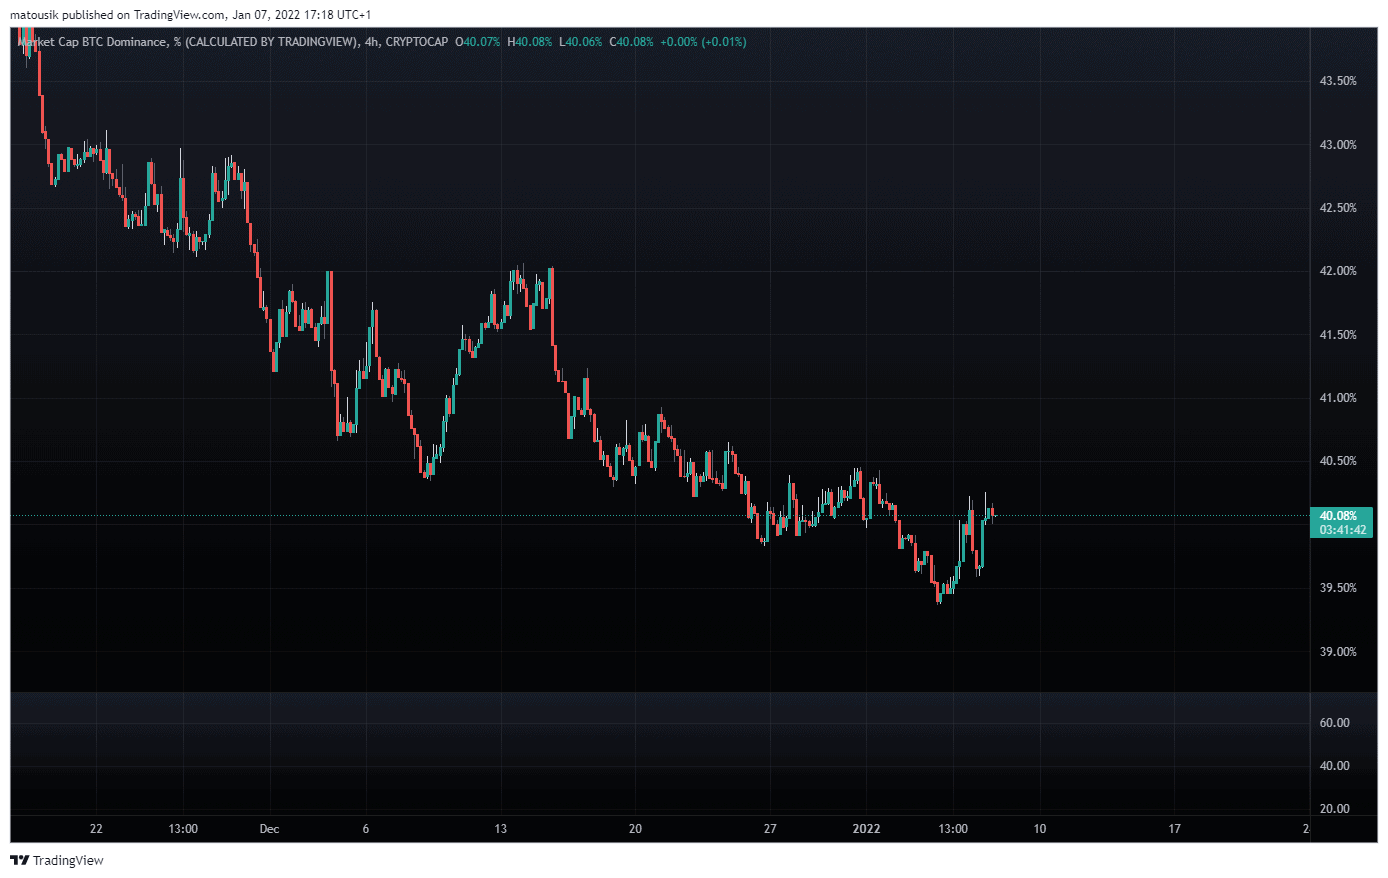Click the 27 date marker on time axis
The height and width of the screenshot is (878, 1388).
[770, 829]
